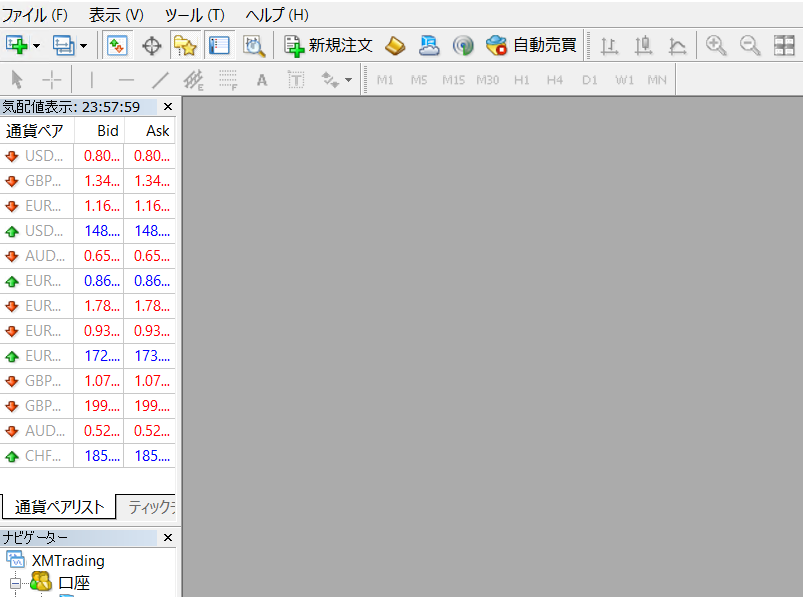Click the tile windows grid icon

tap(783, 45)
